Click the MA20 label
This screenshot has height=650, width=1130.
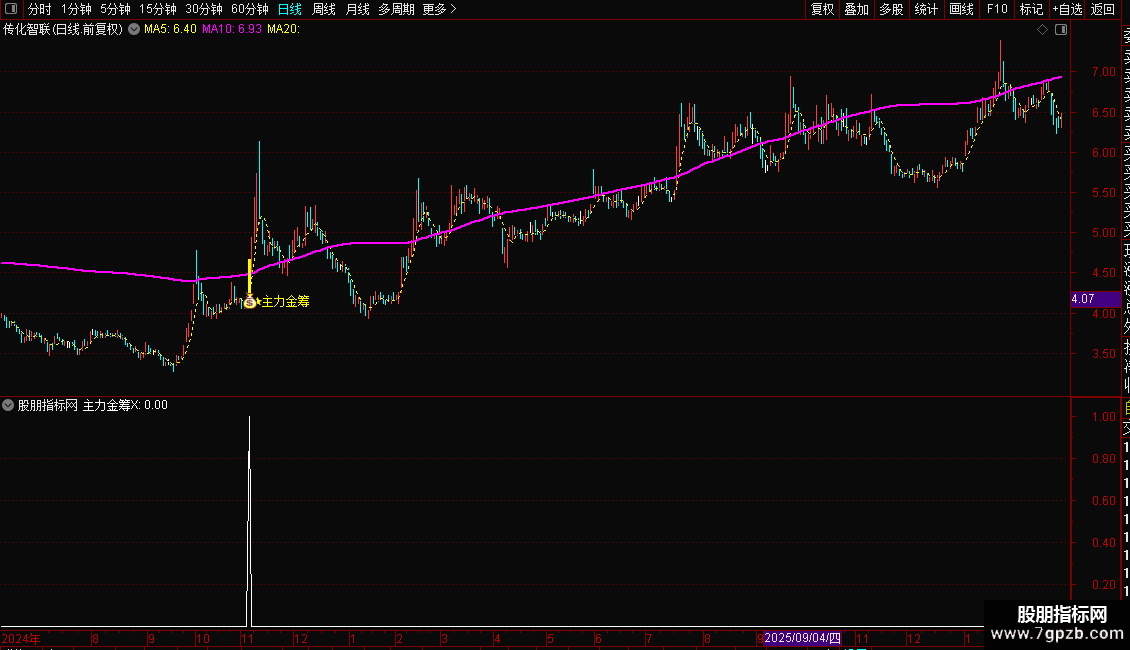point(283,30)
